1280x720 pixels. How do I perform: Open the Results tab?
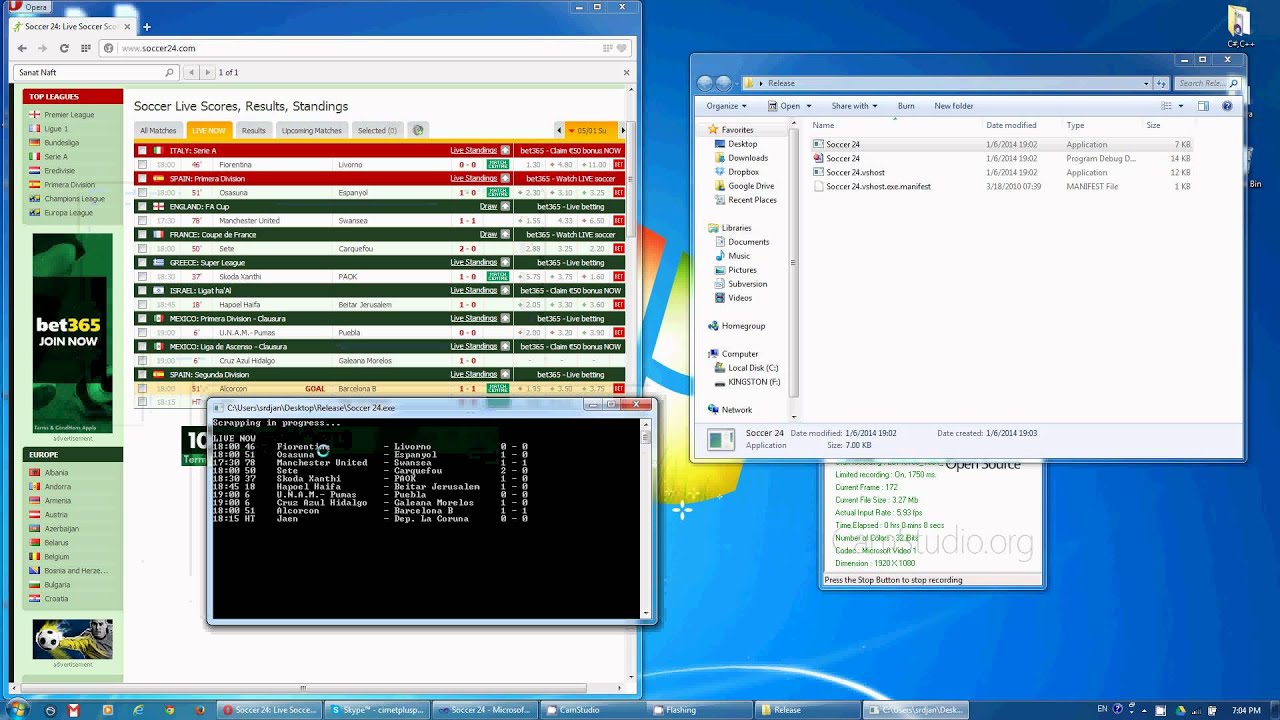254,130
